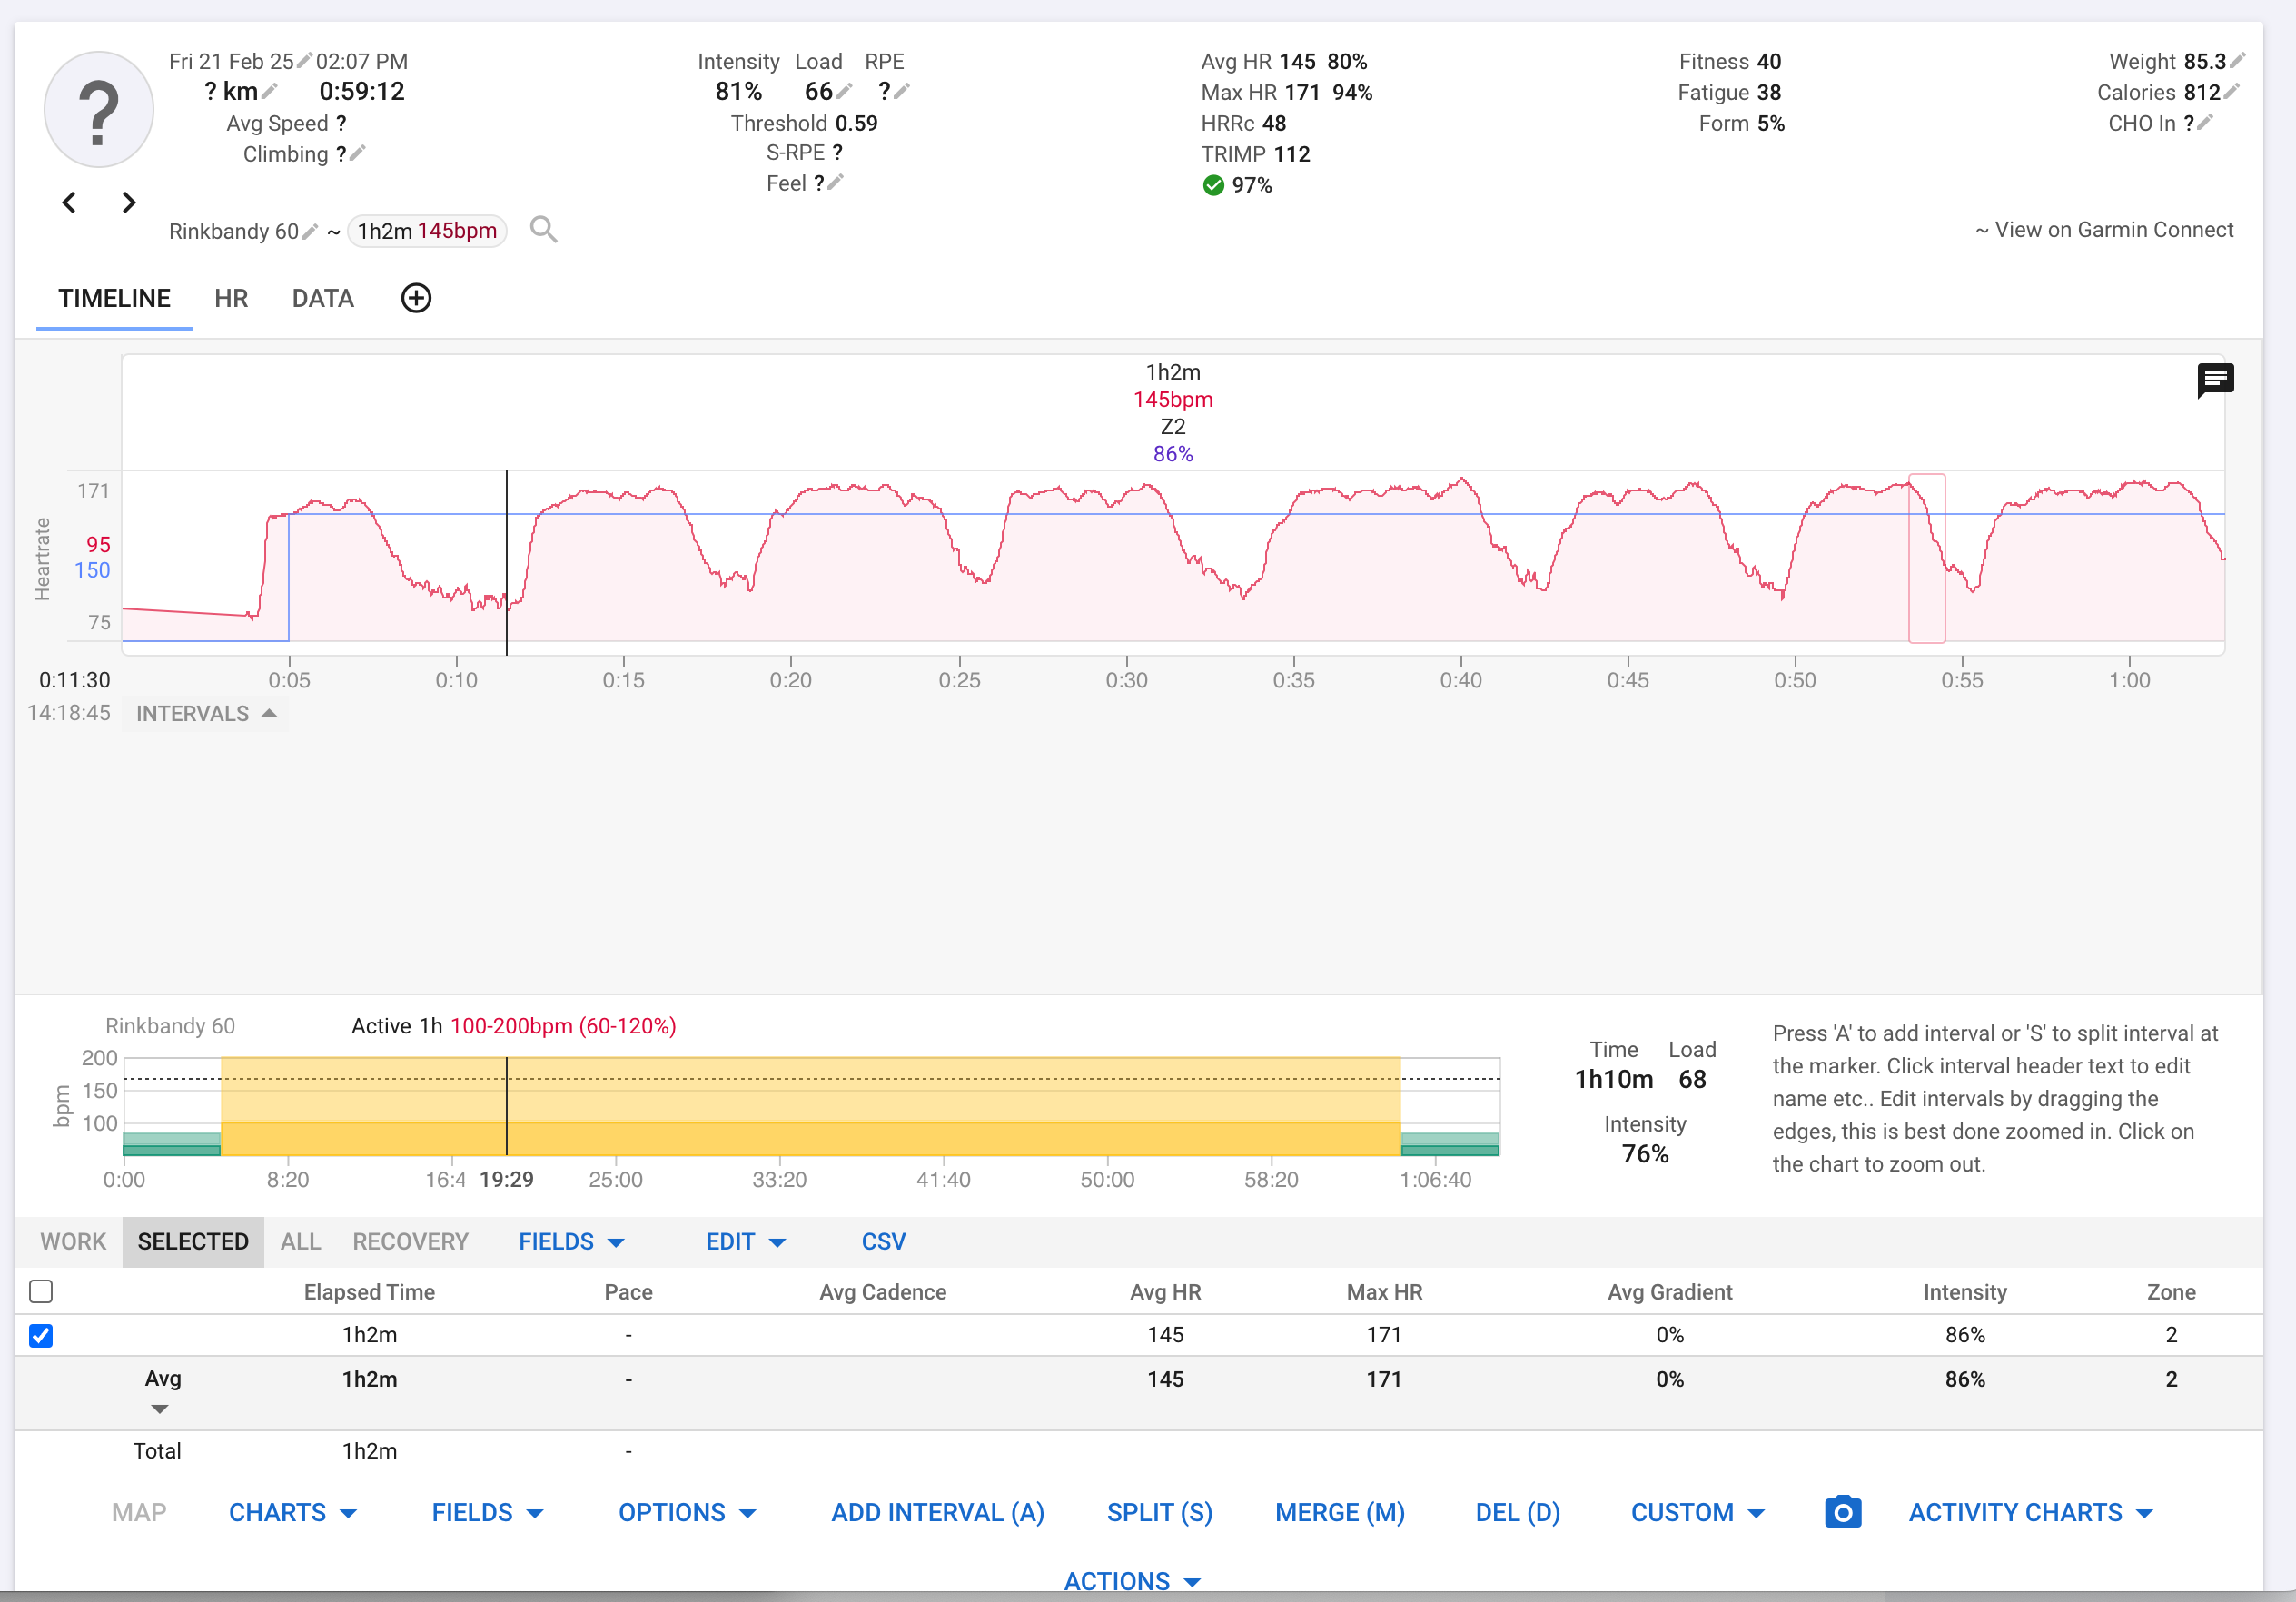Collapse the INTERVALS panel toggle
The image size is (2296, 1602).
(x=205, y=713)
